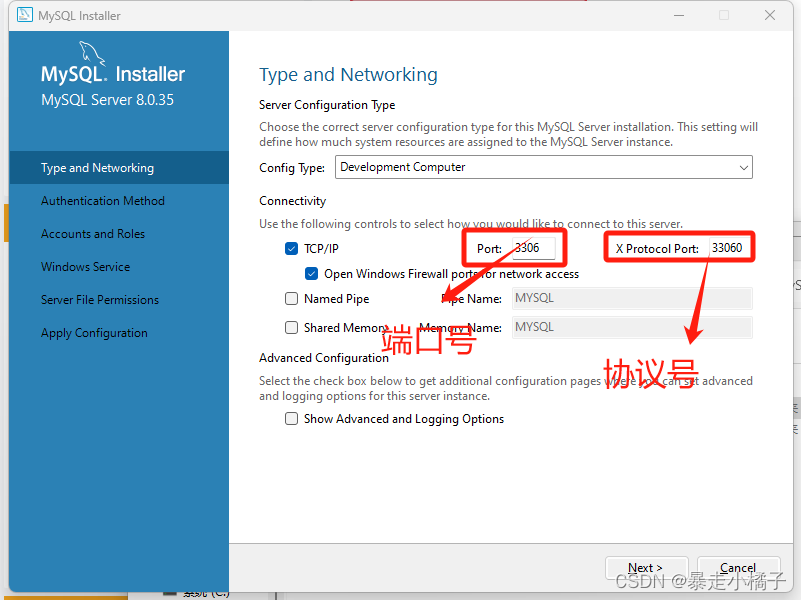Click the Pipe Name MYSQL field

click(632, 298)
